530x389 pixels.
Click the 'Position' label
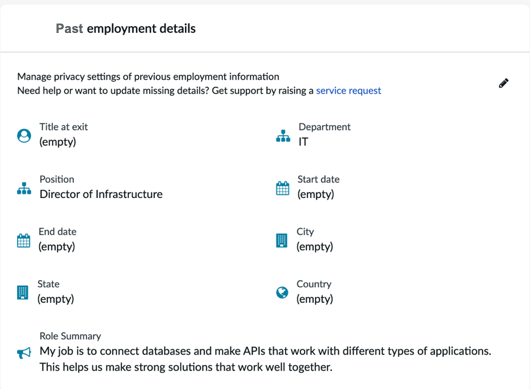click(x=57, y=179)
